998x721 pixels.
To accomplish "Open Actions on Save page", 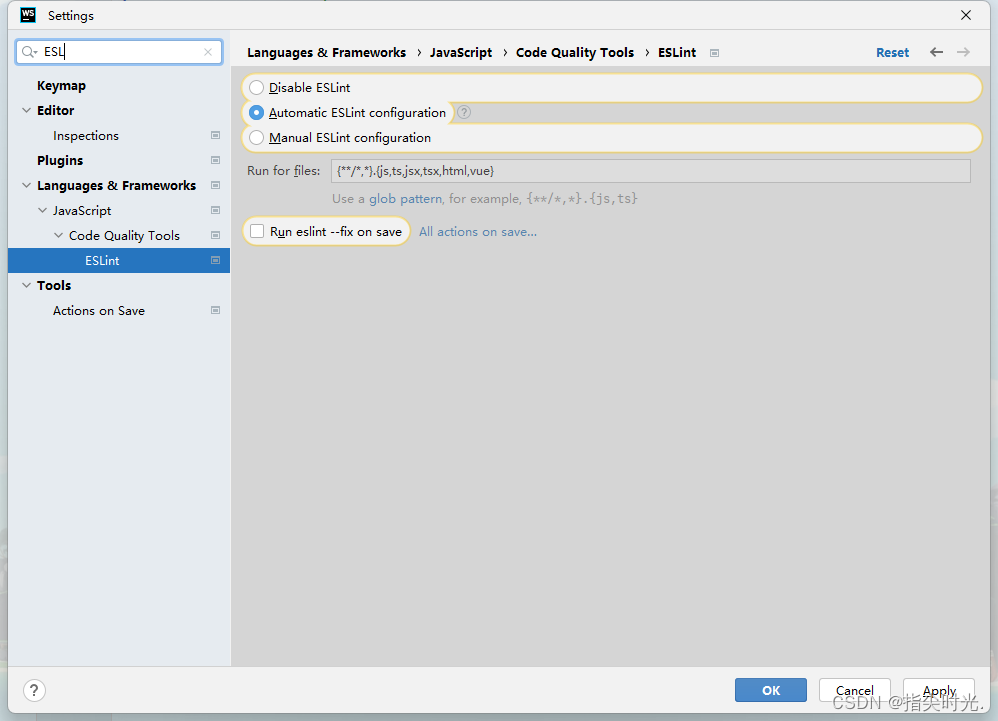I will [x=99, y=311].
